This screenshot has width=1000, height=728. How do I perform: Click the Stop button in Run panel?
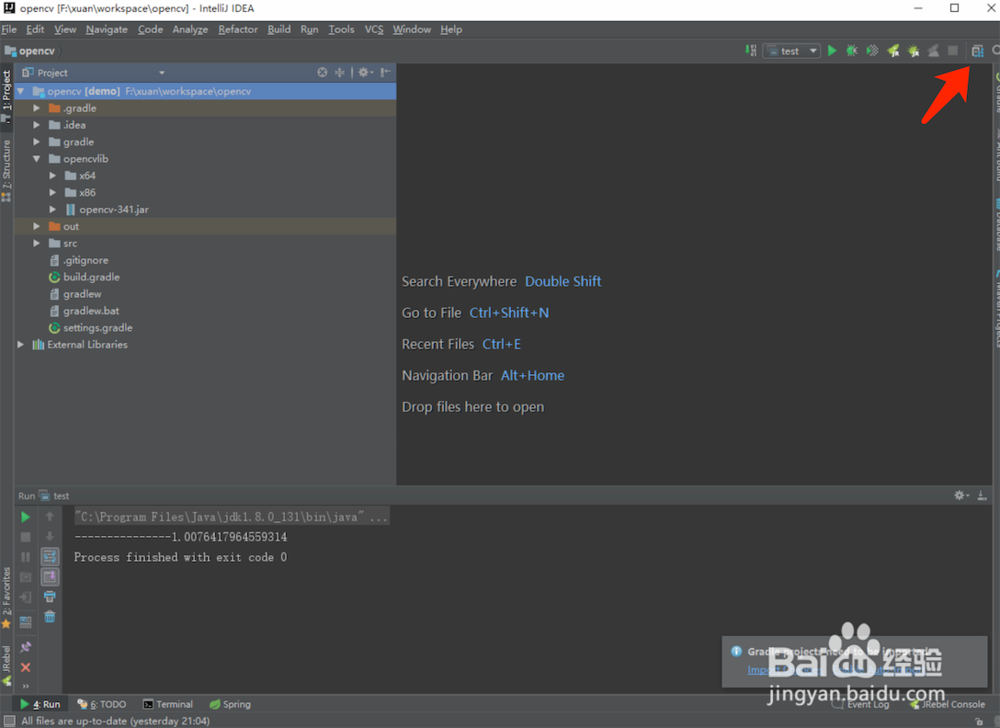[x=26, y=537]
